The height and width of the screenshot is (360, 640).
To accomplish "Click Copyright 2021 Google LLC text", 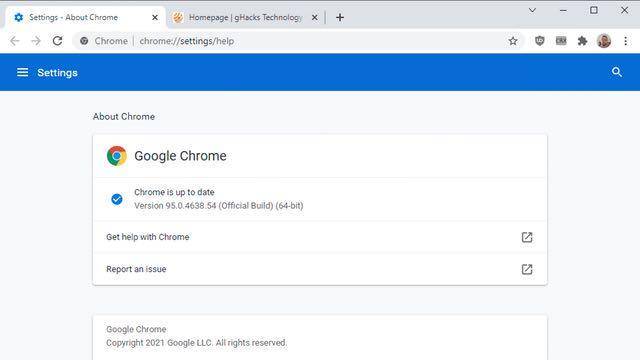I will tap(196, 343).
